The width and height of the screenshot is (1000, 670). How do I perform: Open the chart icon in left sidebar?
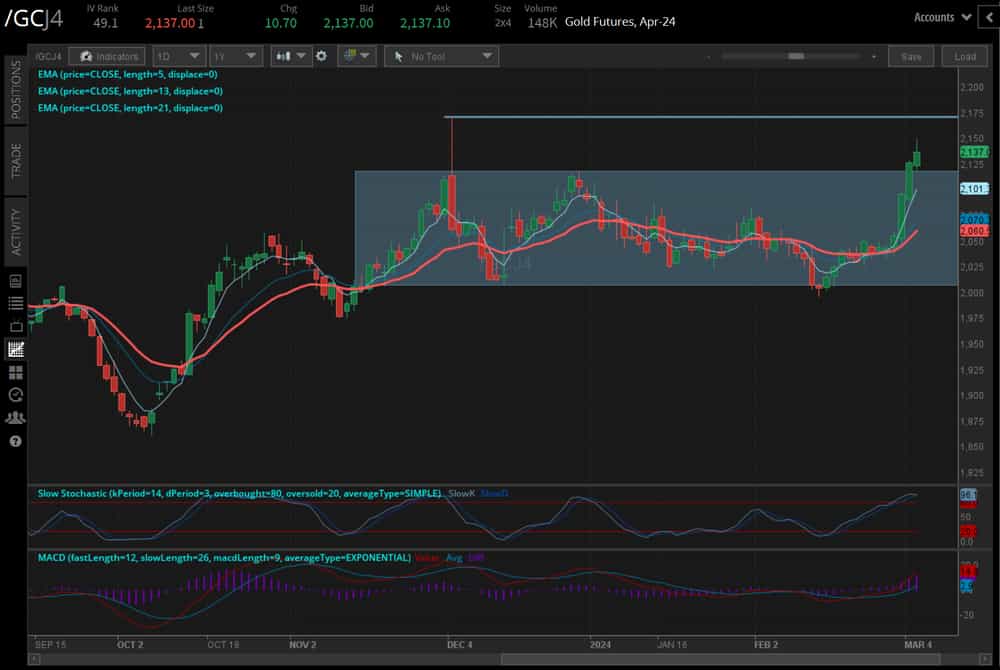pyautogui.click(x=15, y=349)
